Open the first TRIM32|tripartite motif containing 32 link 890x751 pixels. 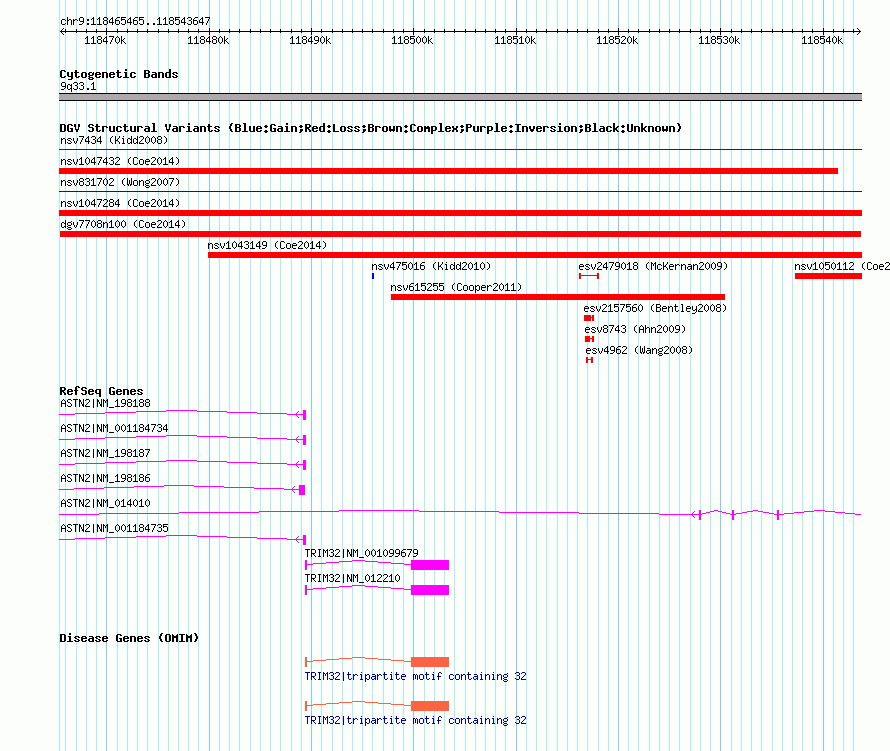[x=415, y=677]
